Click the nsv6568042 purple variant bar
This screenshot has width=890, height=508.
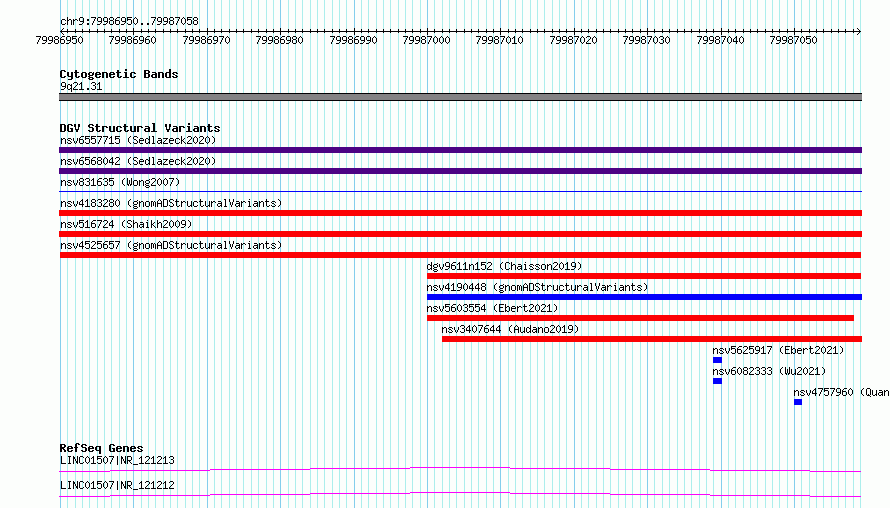pos(460,171)
